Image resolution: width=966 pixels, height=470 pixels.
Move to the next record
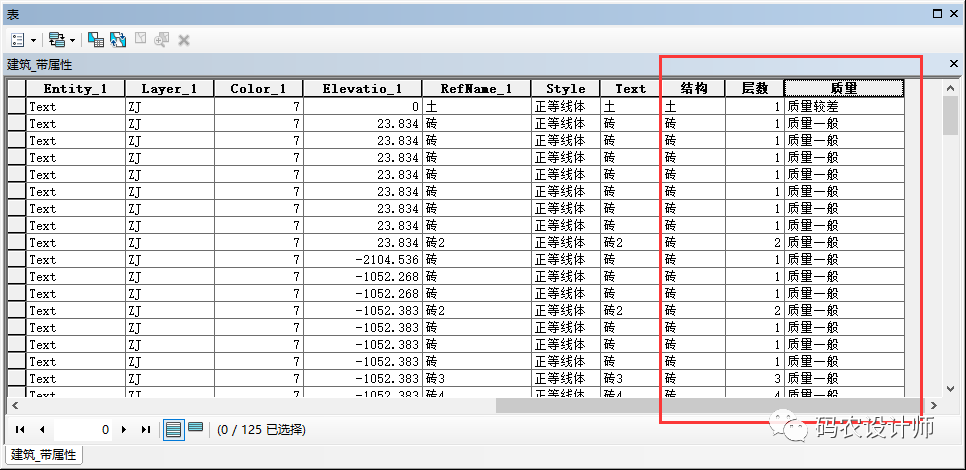pyautogui.click(x=124, y=429)
